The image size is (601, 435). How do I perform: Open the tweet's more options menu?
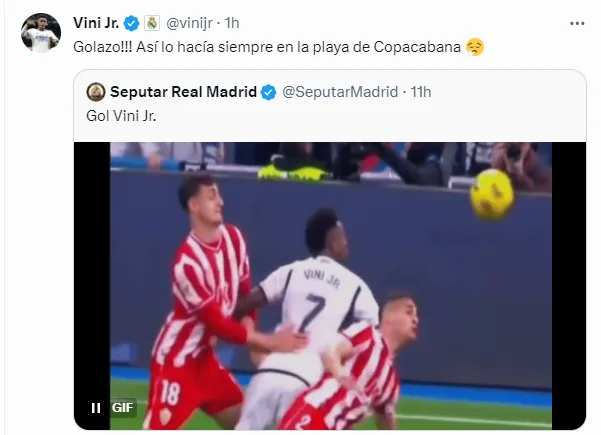pyautogui.click(x=577, y=23)
